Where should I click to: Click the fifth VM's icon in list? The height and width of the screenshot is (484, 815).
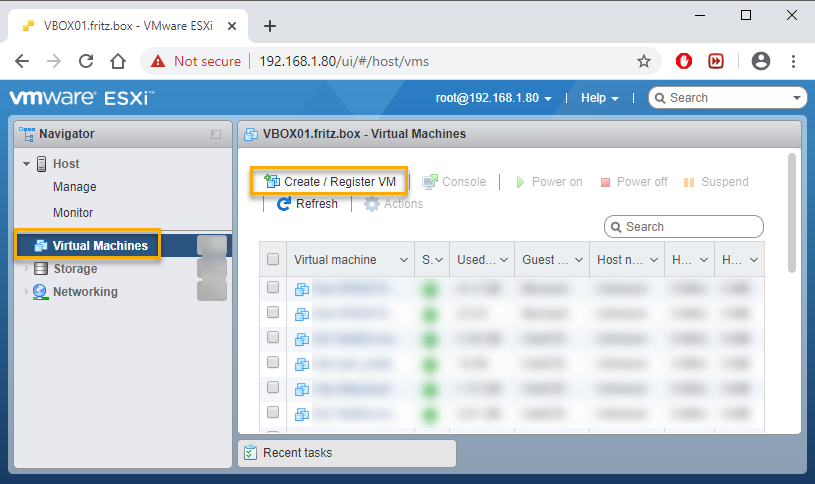(x=302, y=389)
